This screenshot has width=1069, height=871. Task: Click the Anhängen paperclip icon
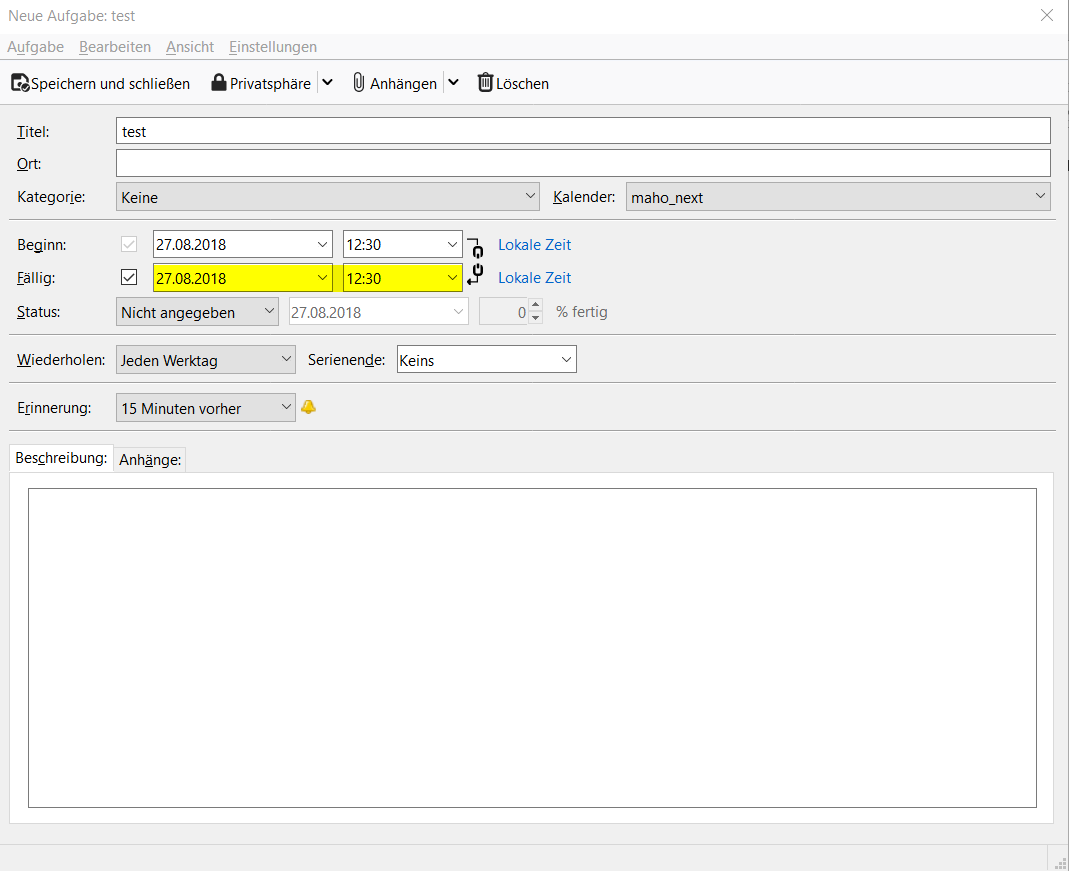click(359, 83)
